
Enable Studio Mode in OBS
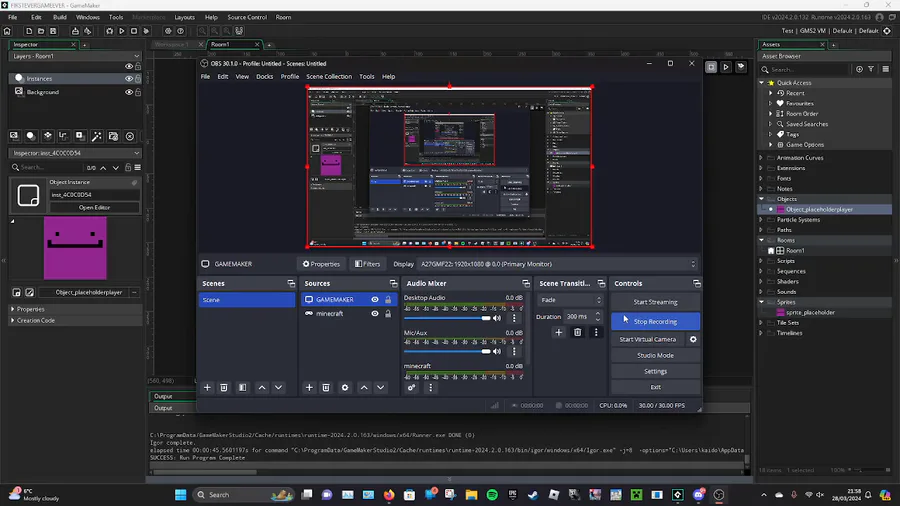pos(655,355)
